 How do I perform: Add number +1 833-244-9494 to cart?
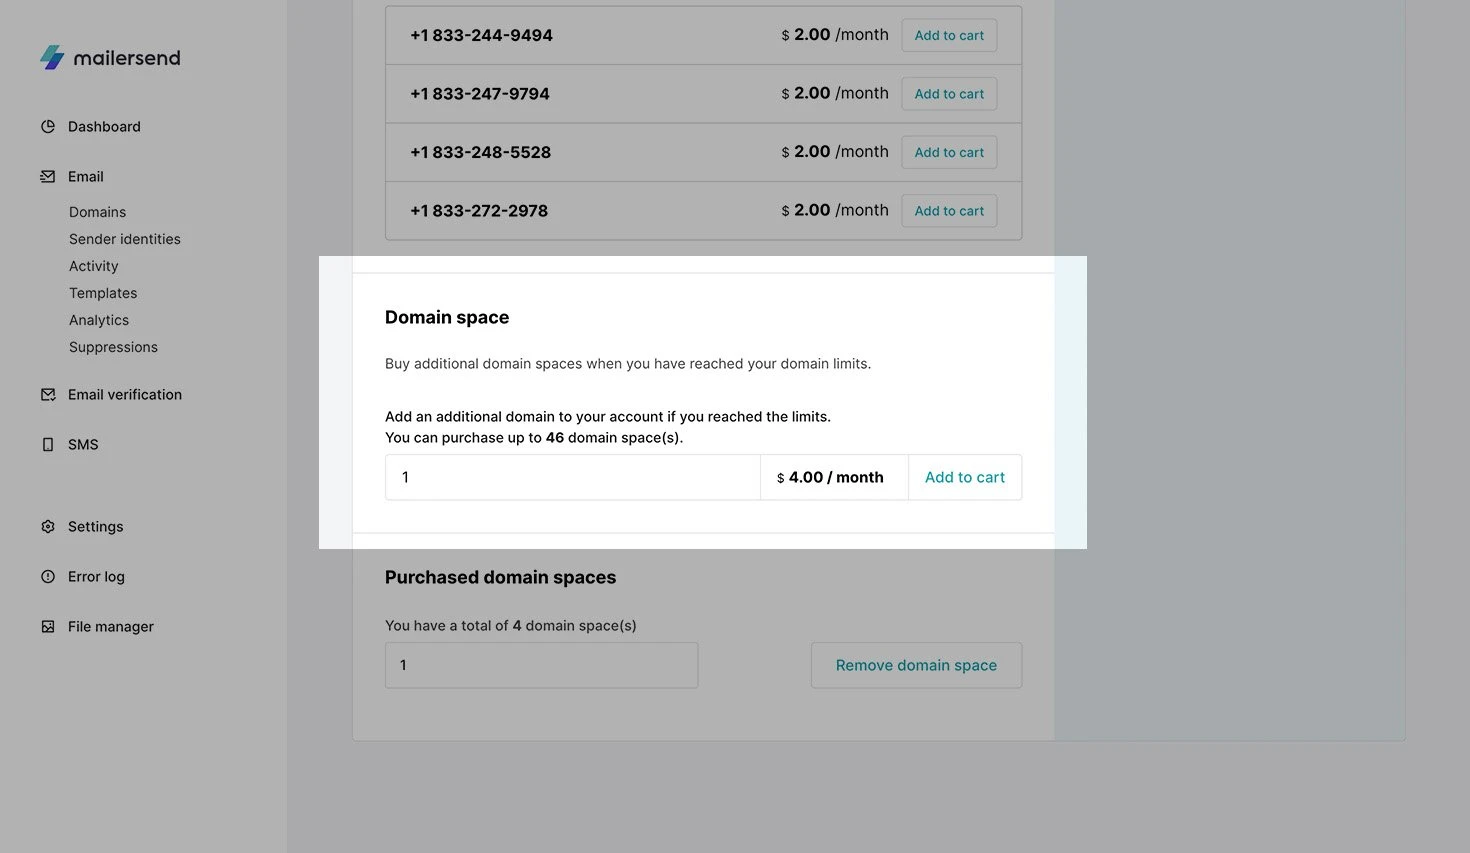[x=949, y=36]
